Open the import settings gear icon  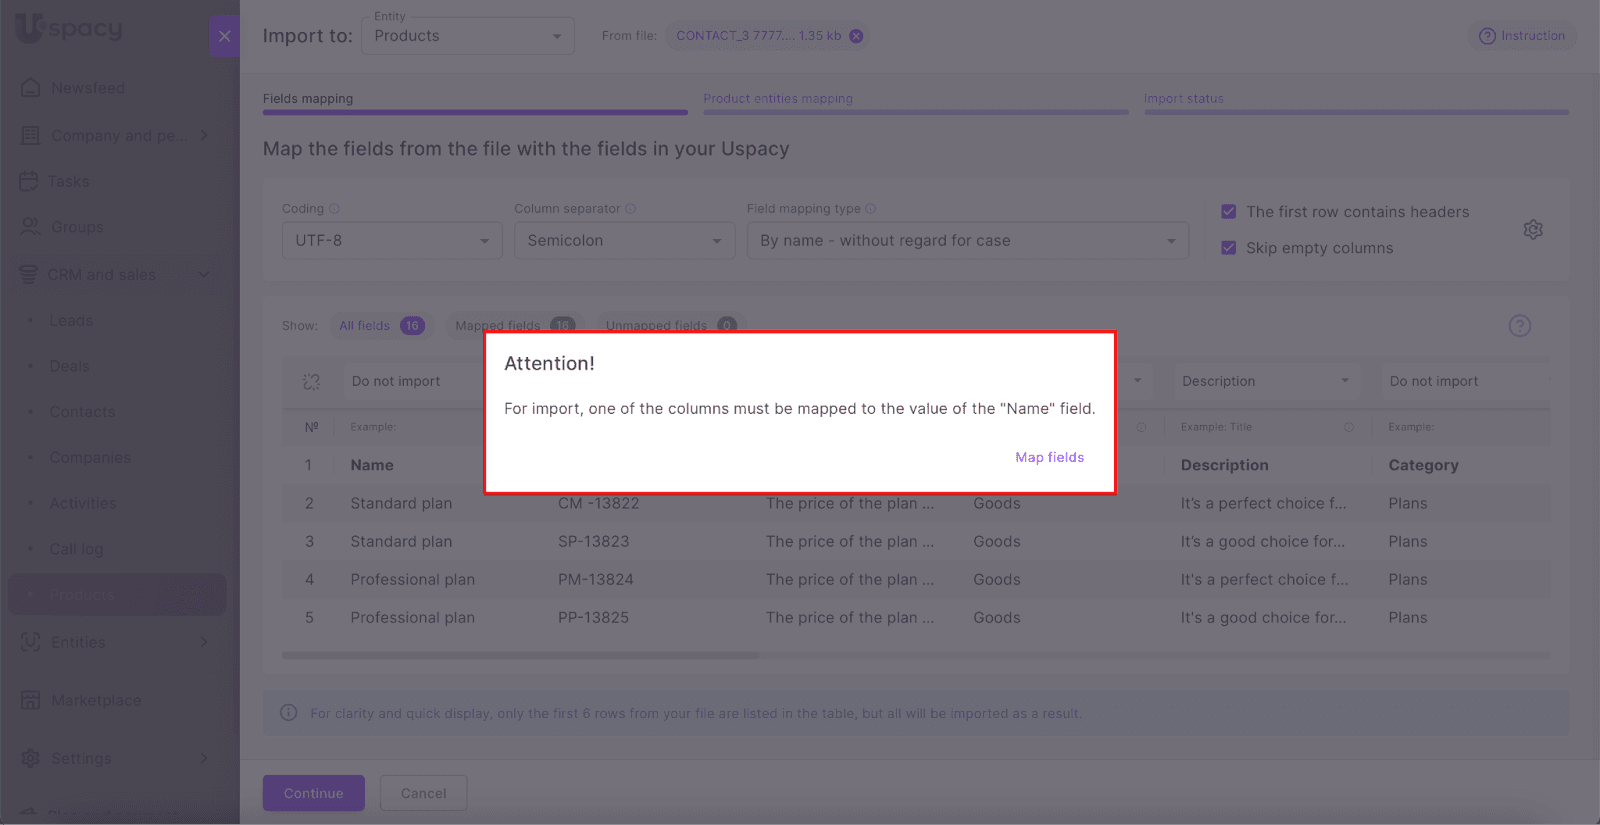pos(1532,230)
